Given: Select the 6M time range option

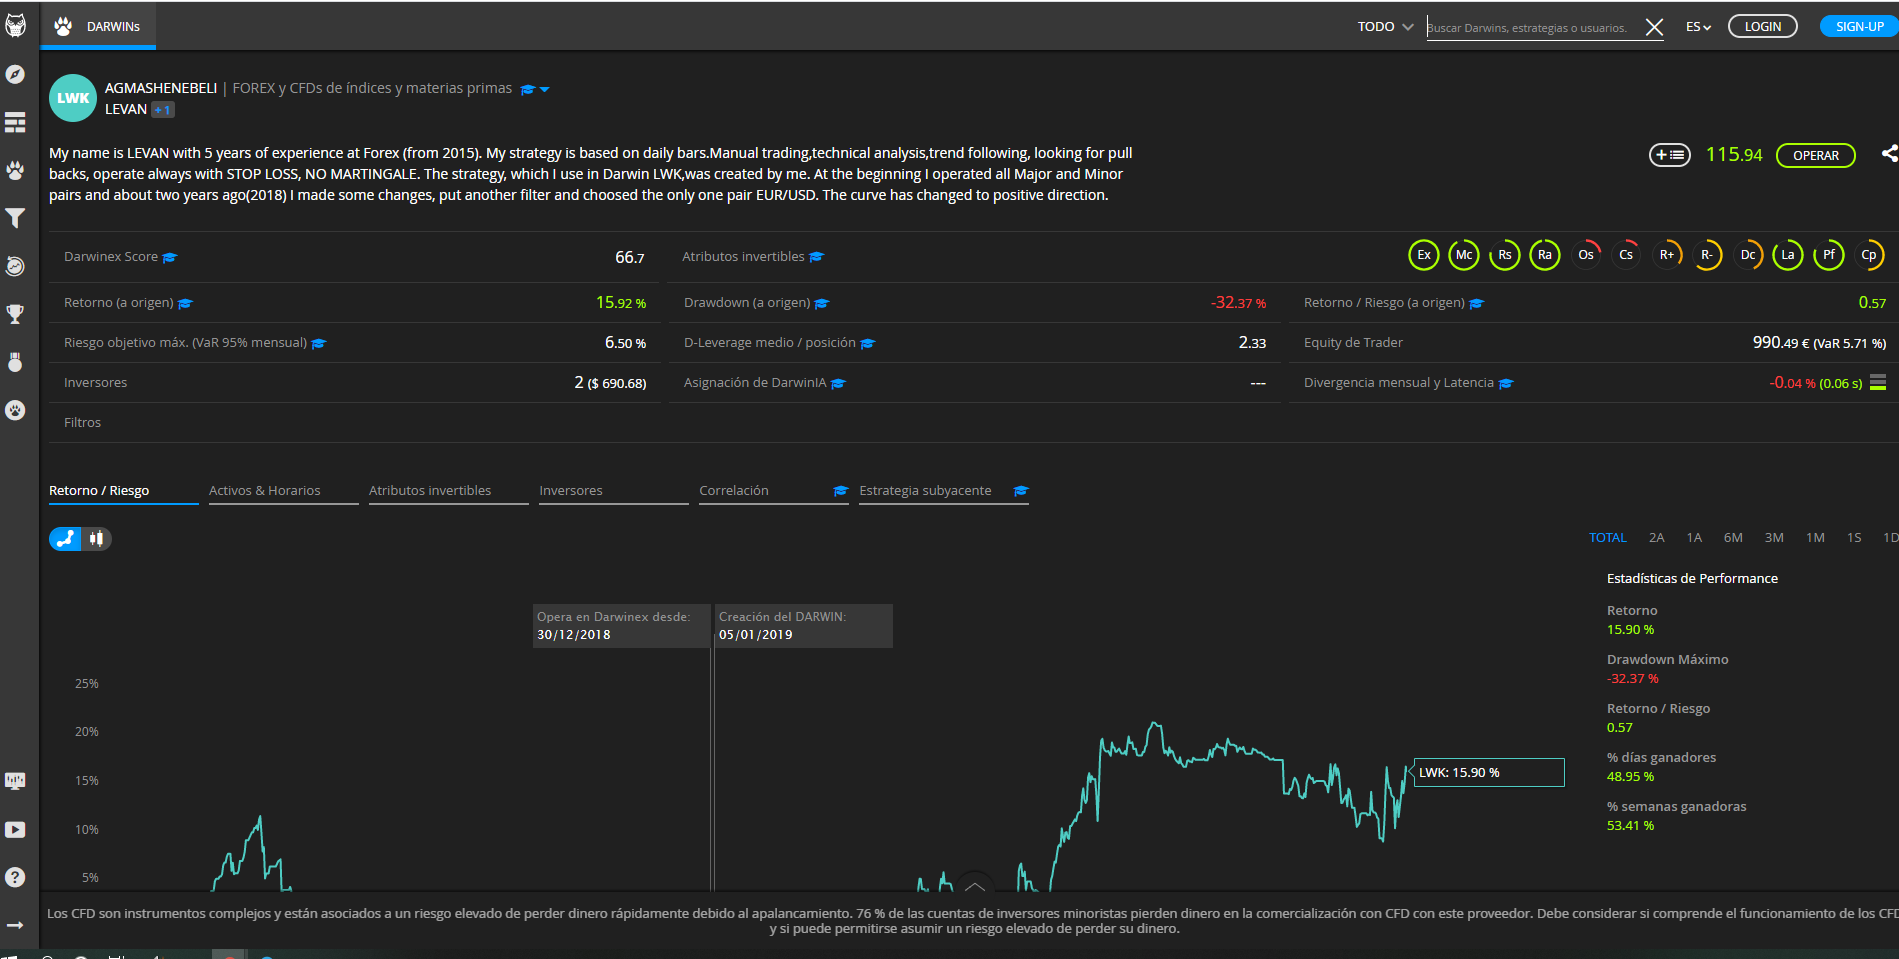Looking at the screenshot, I should coord(1733,538).
